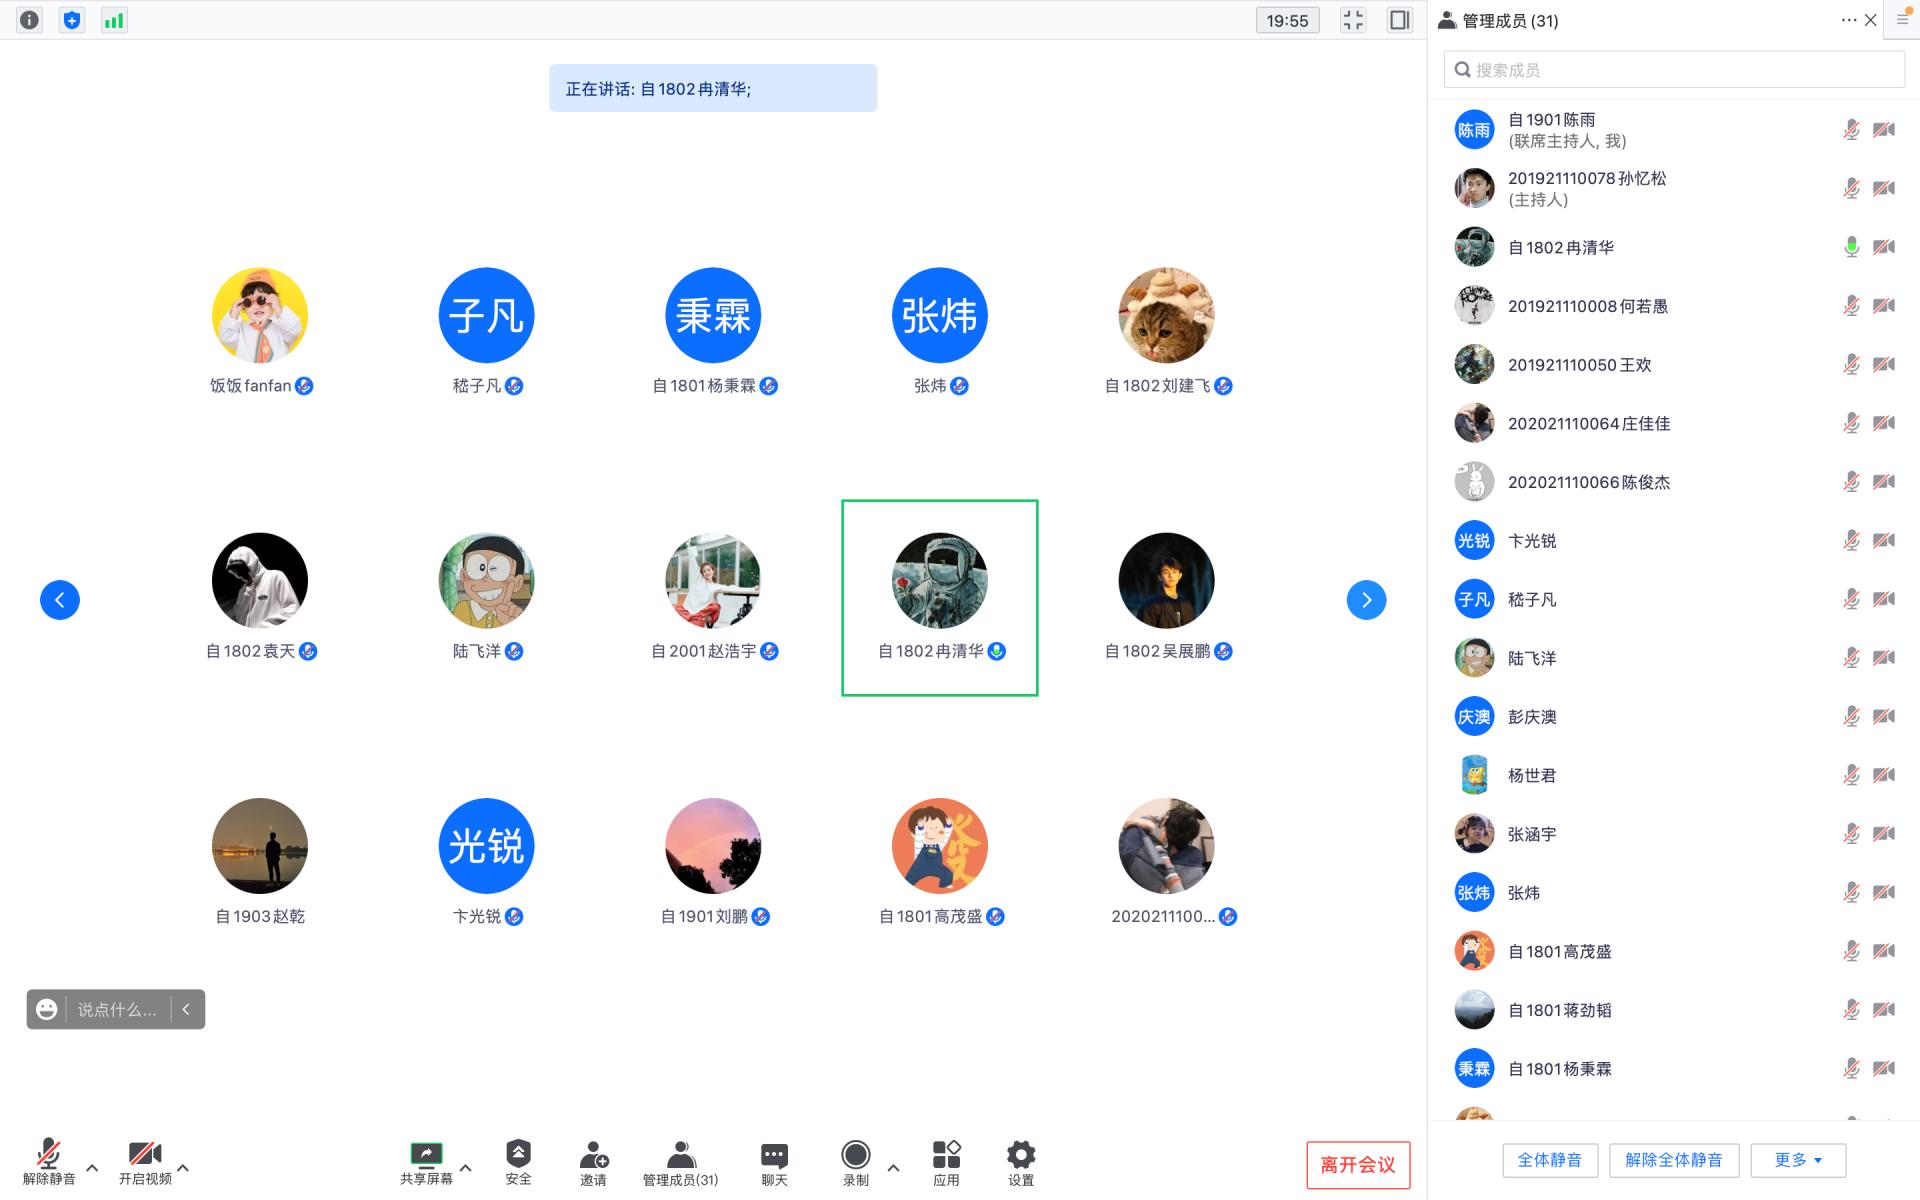Screen dimensions: 1920x1200
Task: Click the Invite (邀请) icon
Action: [x=593, y=1163]
